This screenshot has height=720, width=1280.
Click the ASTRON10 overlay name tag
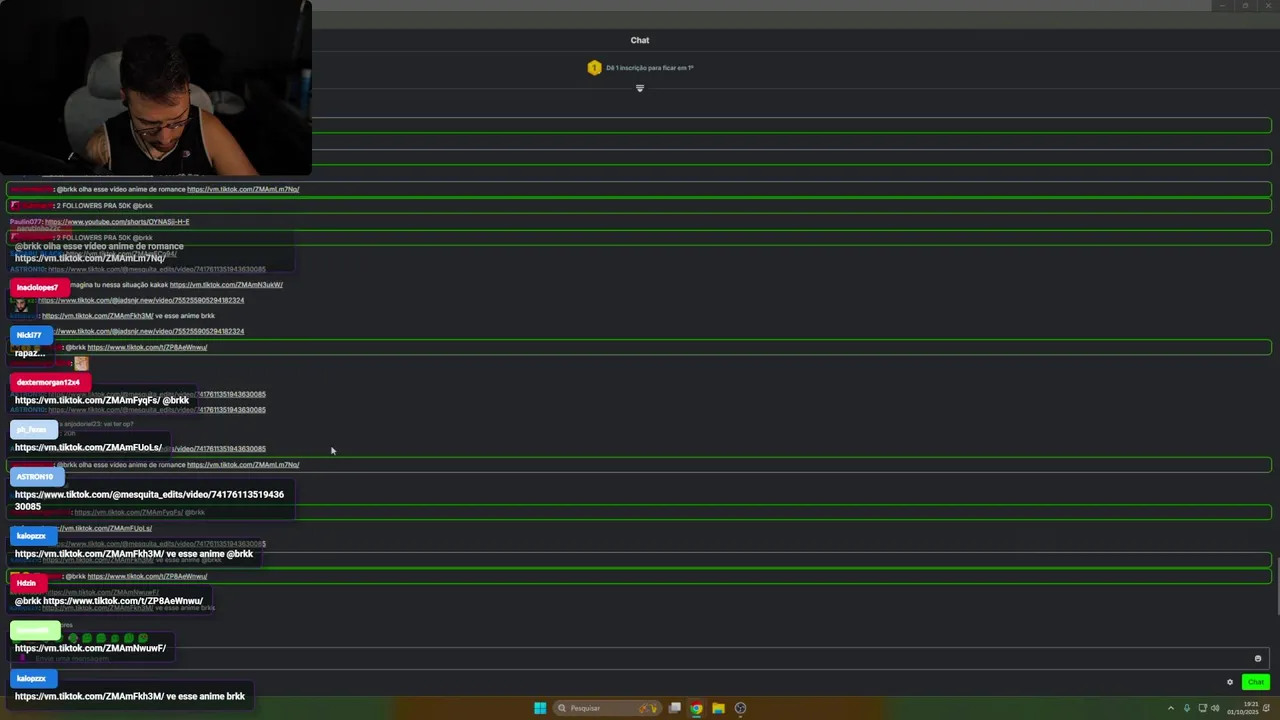(36, 477)
